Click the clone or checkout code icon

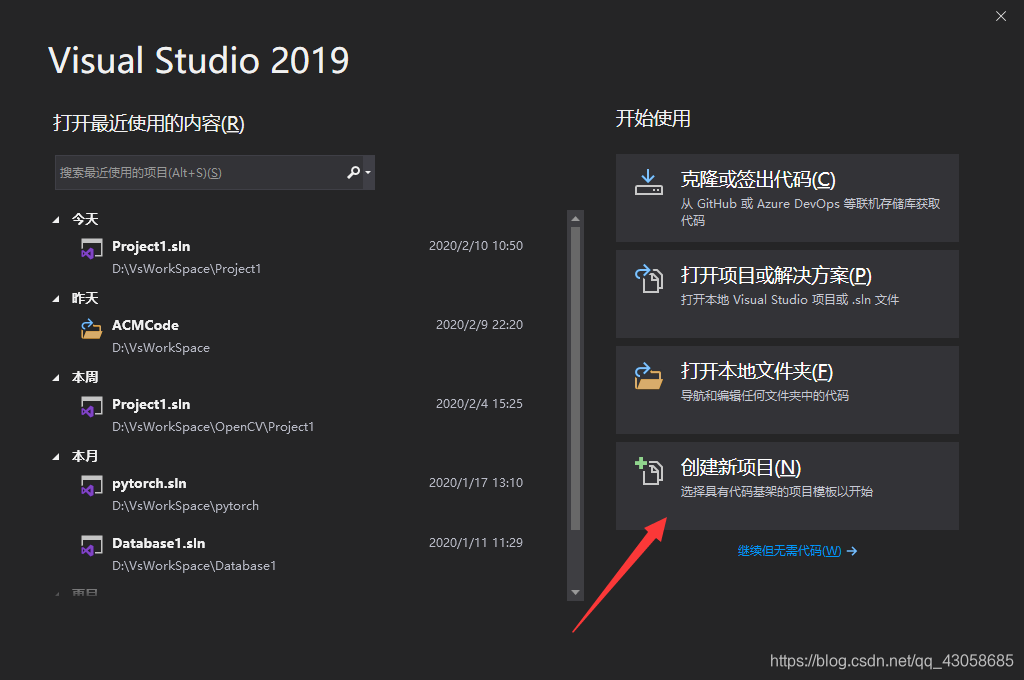coord(648,182)
